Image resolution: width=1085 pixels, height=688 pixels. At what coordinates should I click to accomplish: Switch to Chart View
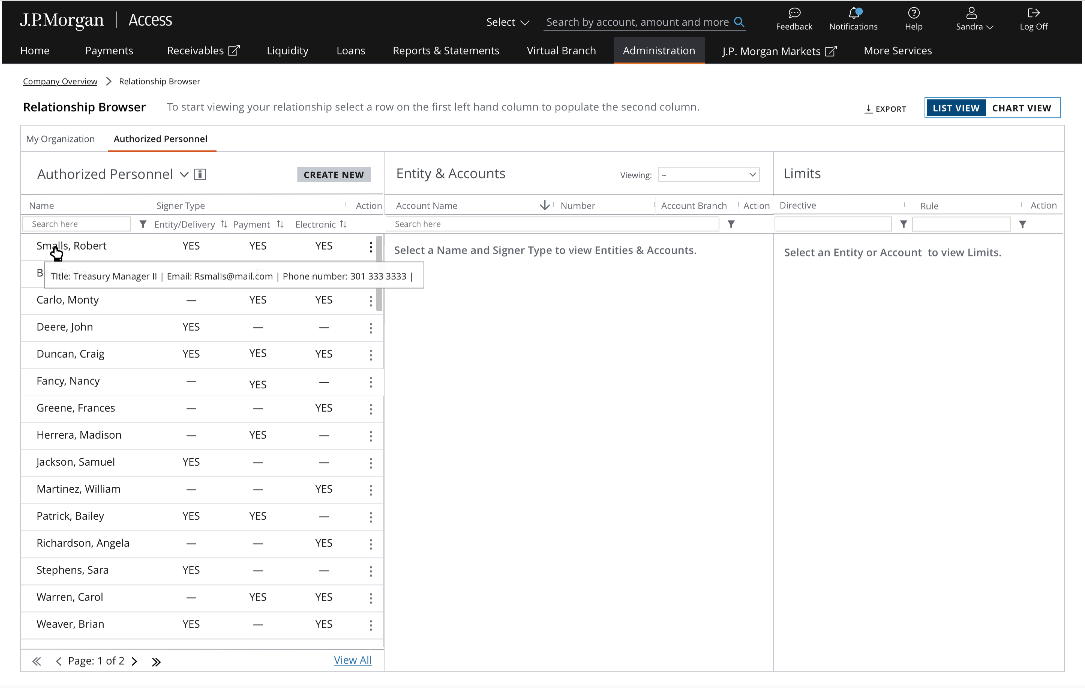click(1021, 108)
